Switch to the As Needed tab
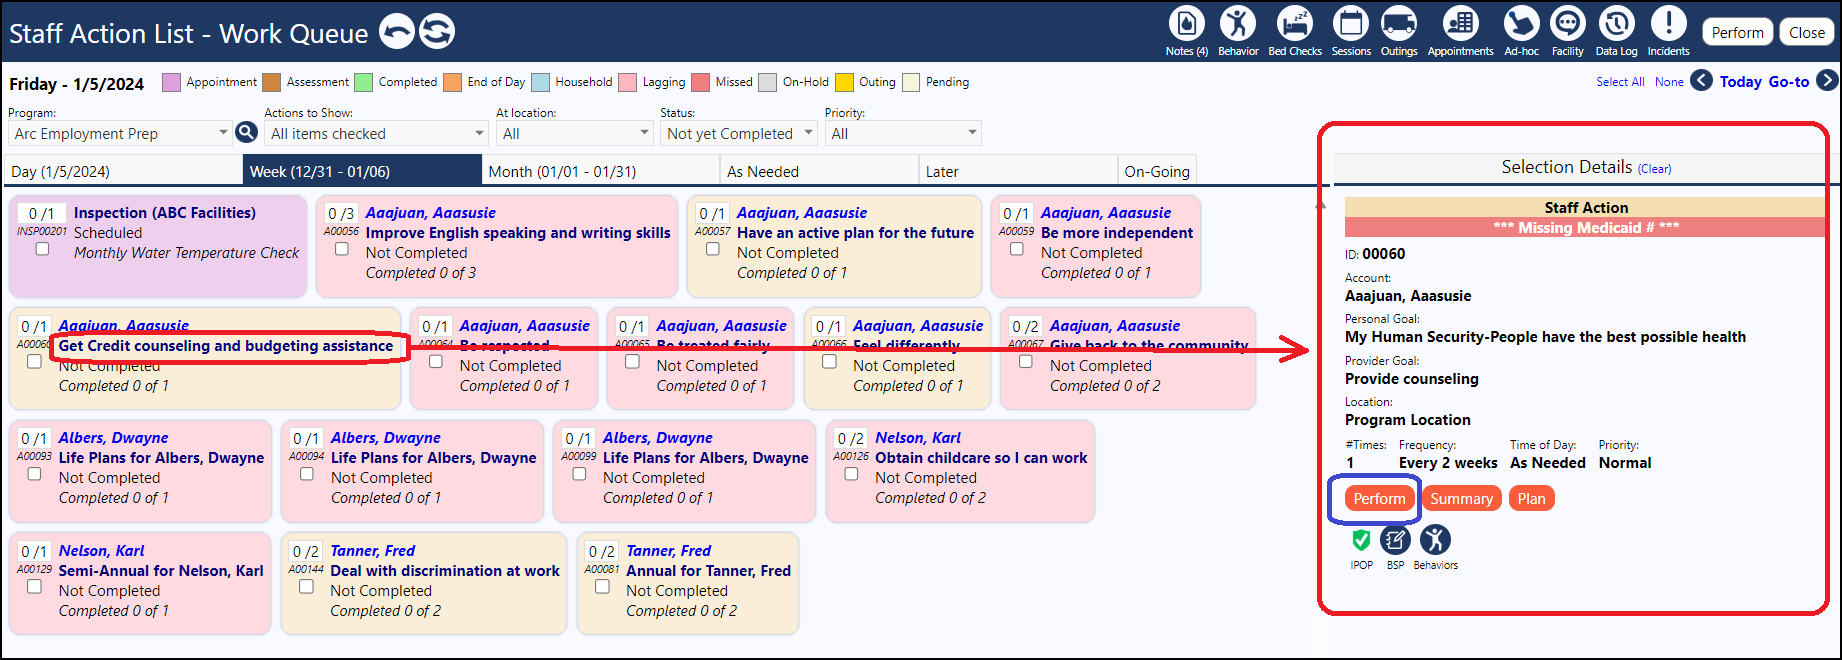1842x660 pixels. point(819,171)
